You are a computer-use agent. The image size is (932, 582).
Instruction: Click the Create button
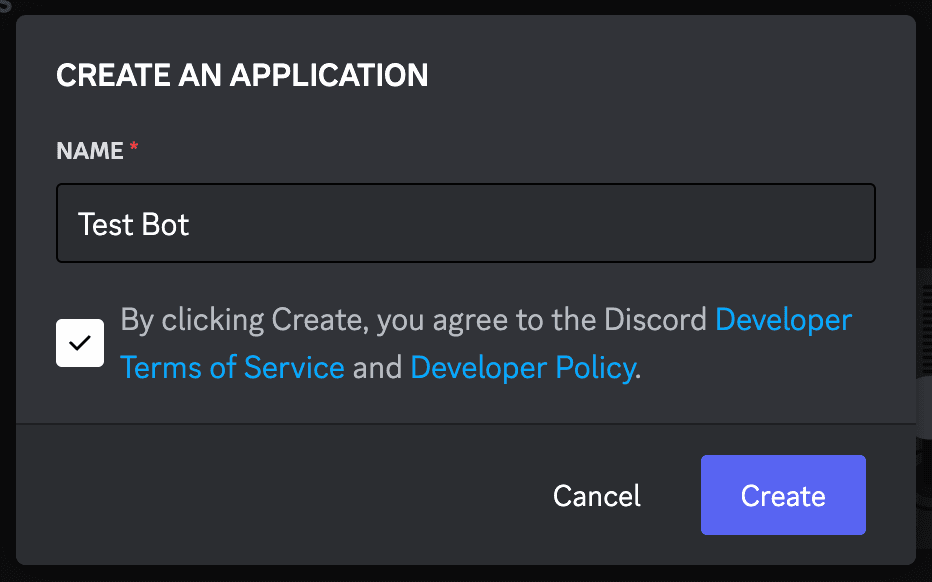point(783,496)
